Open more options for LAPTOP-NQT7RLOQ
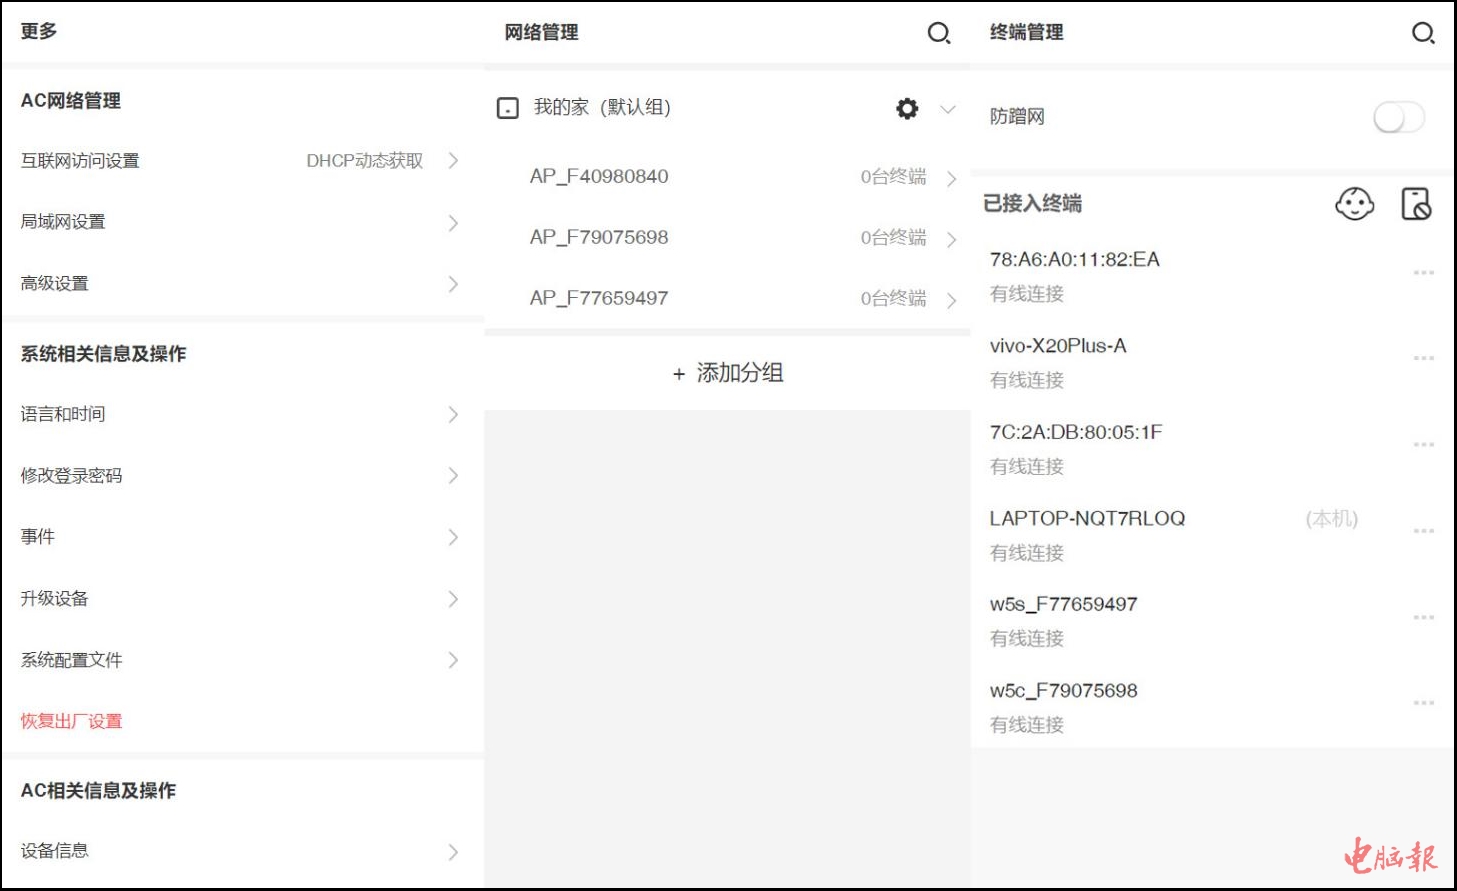 coord(1423,531)
